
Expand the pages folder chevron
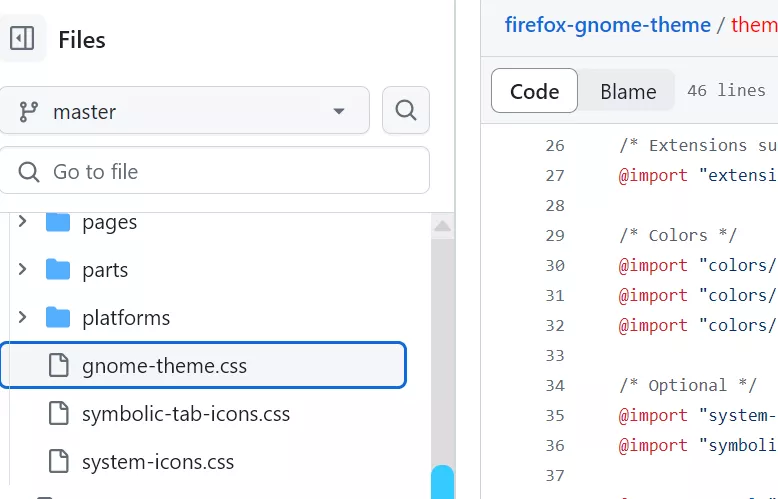pyautogui.click(x=22, y=221)
